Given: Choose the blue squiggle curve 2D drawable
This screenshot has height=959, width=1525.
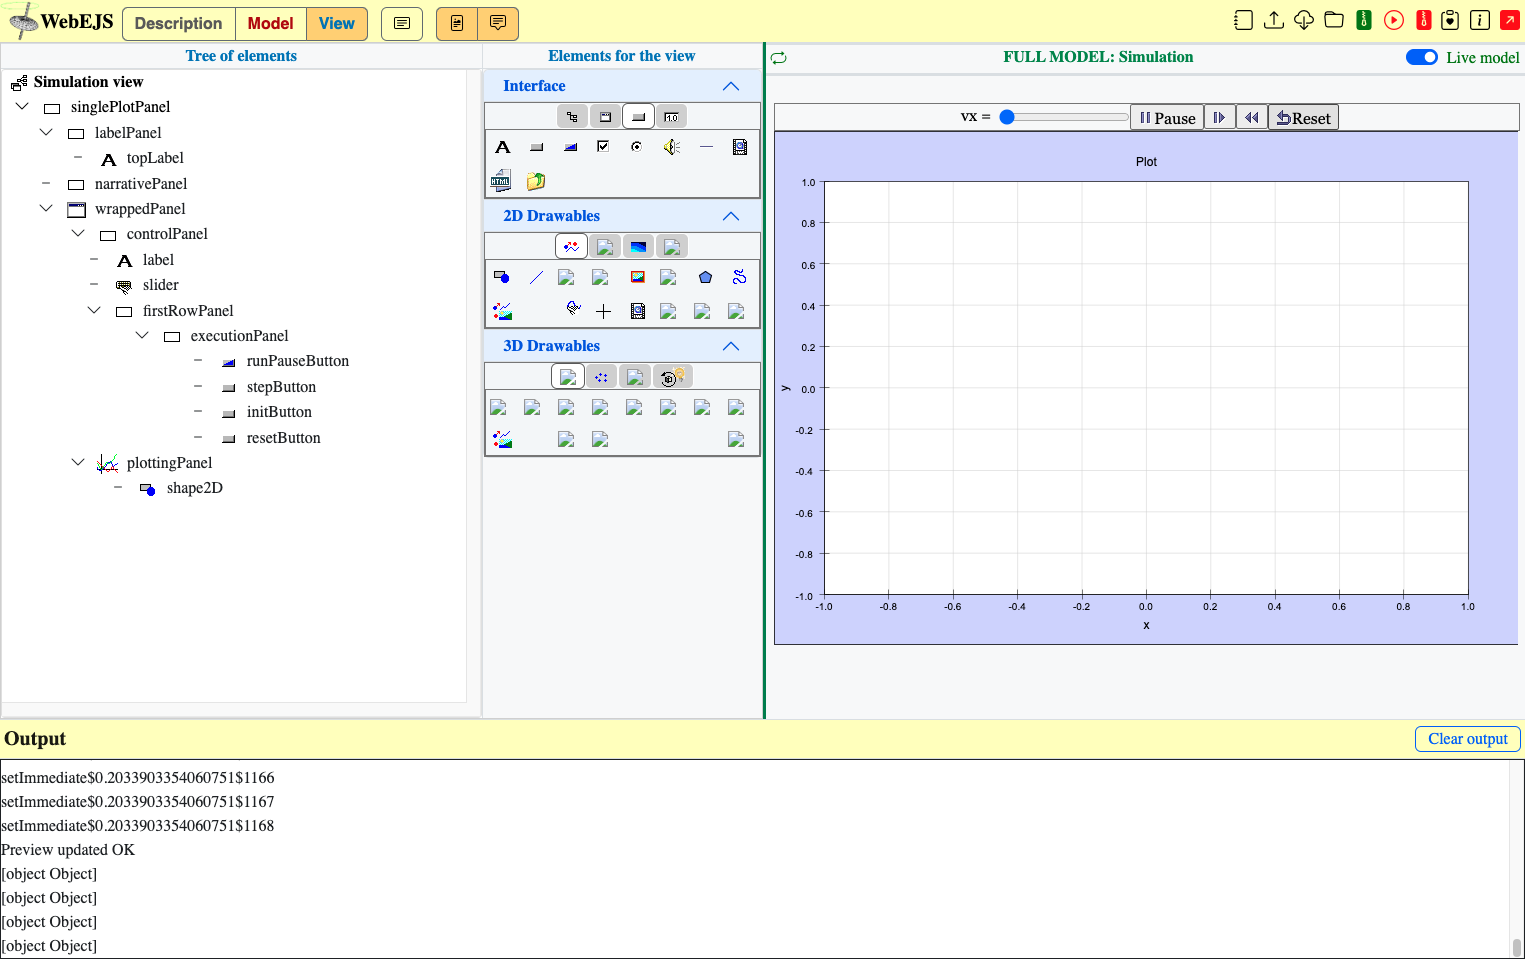Looking at the screenshot, I should point(739,277).
